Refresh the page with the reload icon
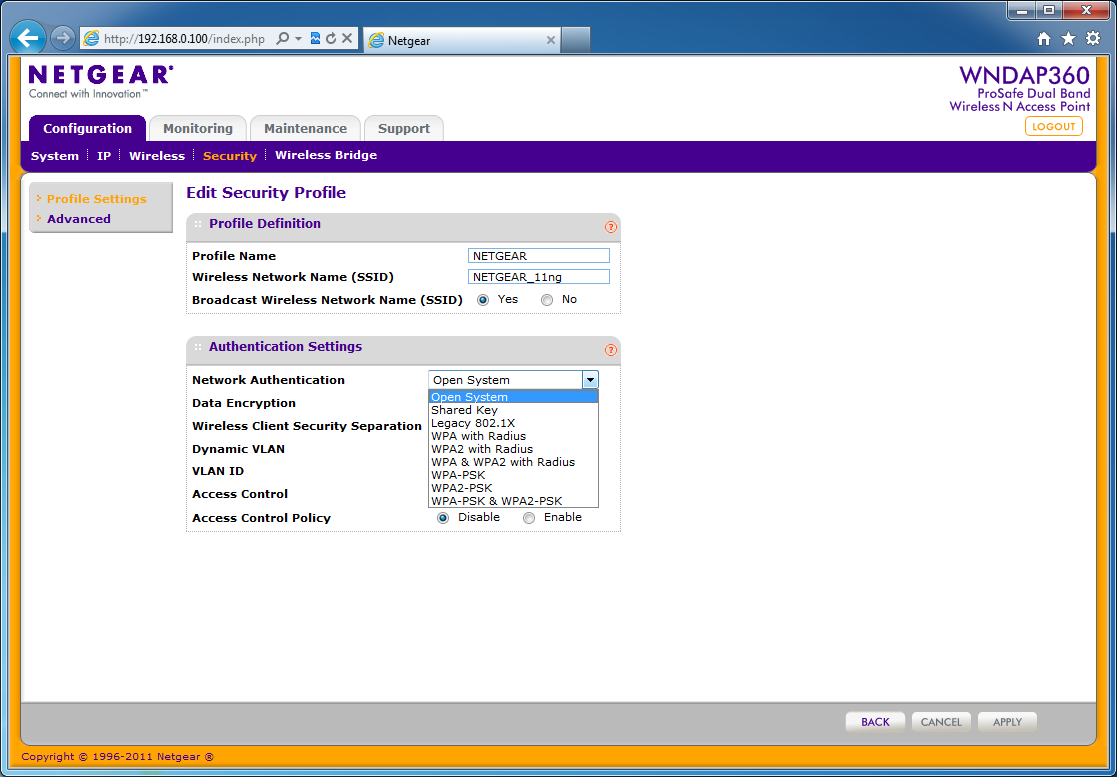Screen dimensions: 1117x777 coord(331,38)
